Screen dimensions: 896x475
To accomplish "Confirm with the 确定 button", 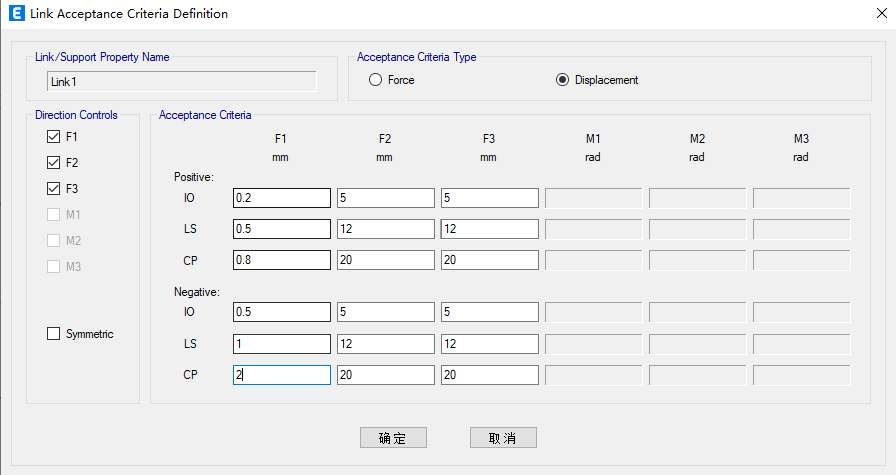I will pyautogui.click(x=393, y=438).
